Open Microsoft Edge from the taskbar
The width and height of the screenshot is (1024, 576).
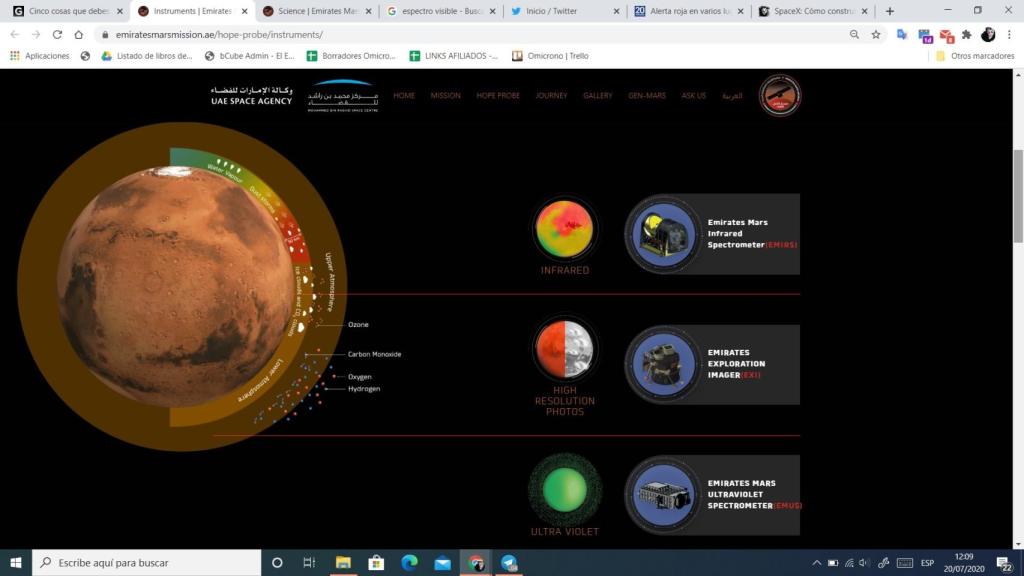[x=409, y=562]
